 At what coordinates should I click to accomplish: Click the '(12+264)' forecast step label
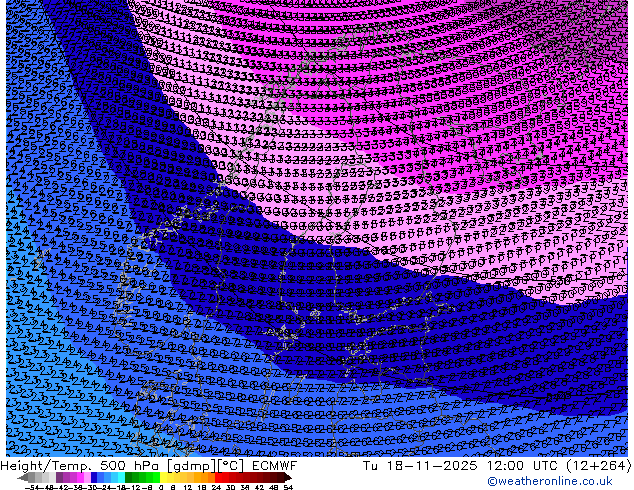598,466
